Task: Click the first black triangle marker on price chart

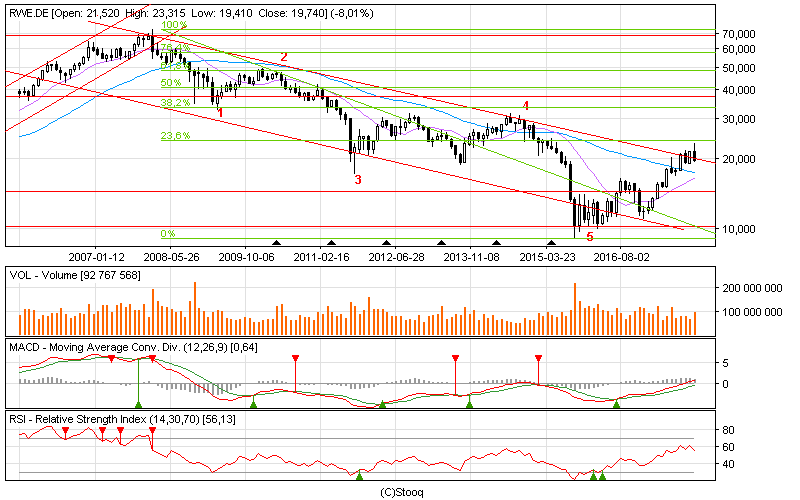Action: [276, 242]
